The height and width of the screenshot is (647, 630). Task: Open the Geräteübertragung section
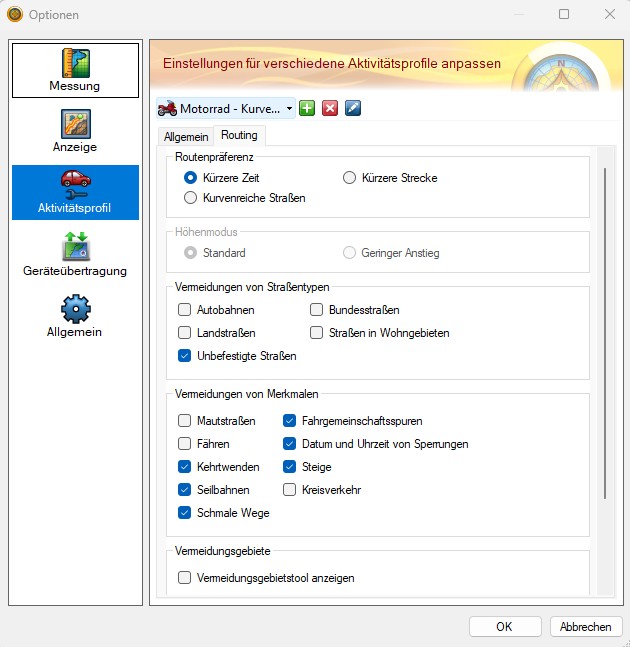[x=75, y=254]
